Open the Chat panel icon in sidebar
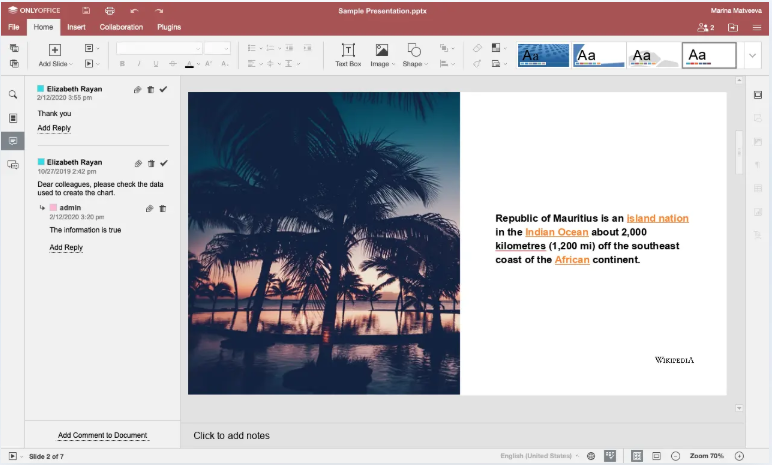Screen dimensions: 772x465 point(13,165)
